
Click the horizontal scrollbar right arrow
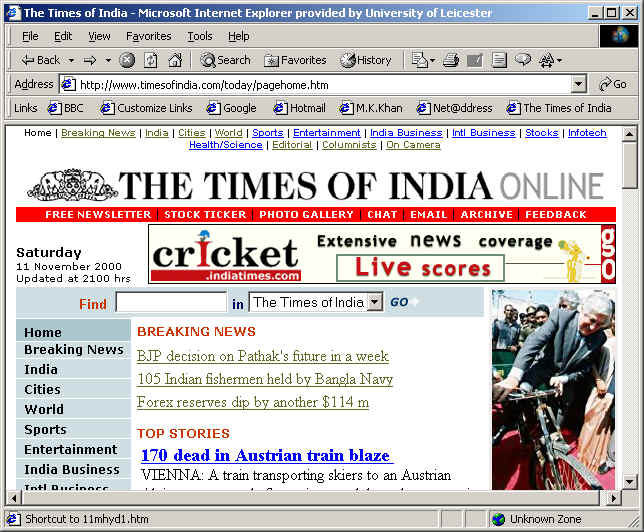[x=614, y=499]
